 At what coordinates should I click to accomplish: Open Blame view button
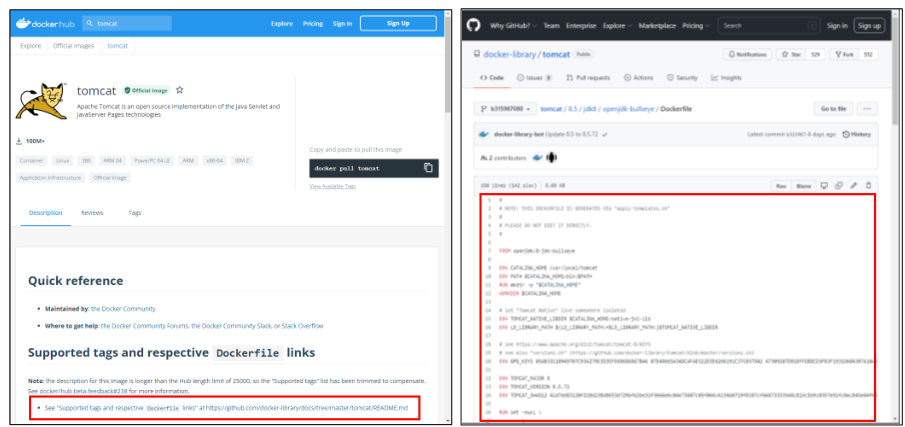pyautogui.click(x=803, y=186)
